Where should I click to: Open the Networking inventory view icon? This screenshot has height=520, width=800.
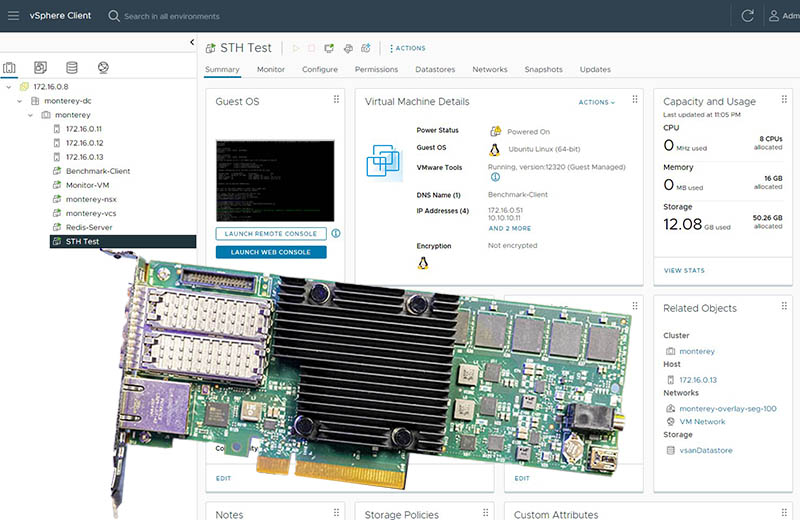102,68
